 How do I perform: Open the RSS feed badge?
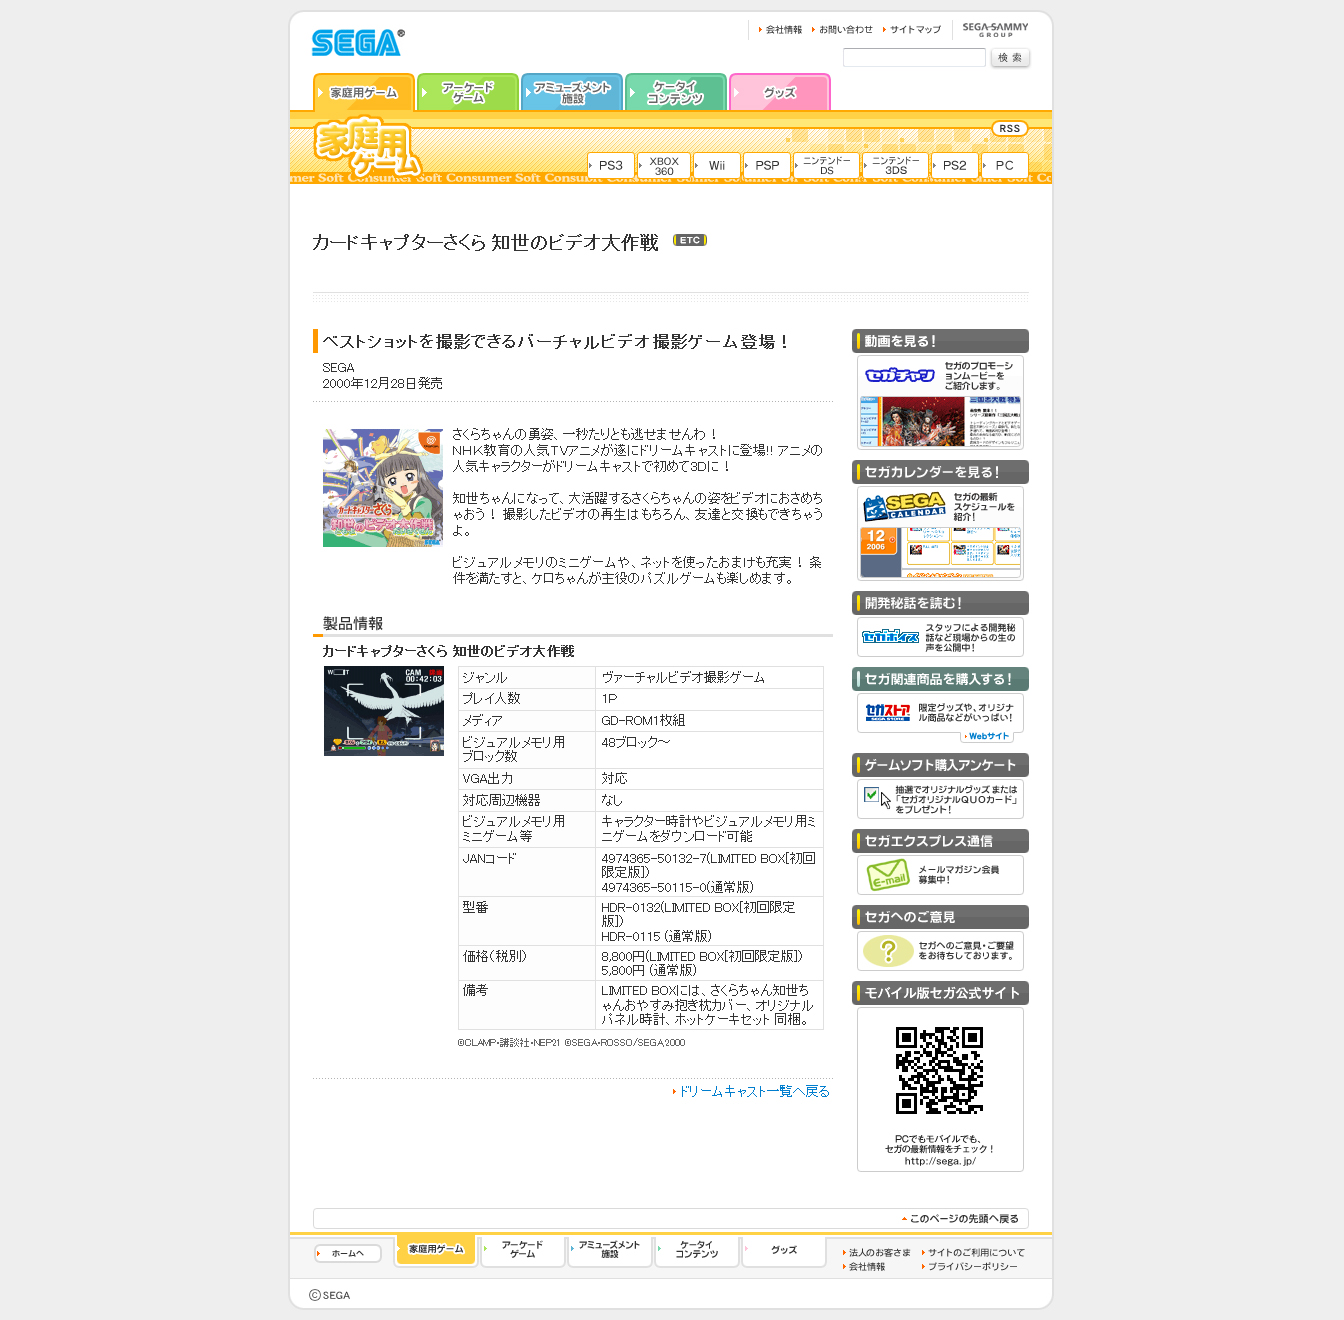click(x=1010, y=129)
